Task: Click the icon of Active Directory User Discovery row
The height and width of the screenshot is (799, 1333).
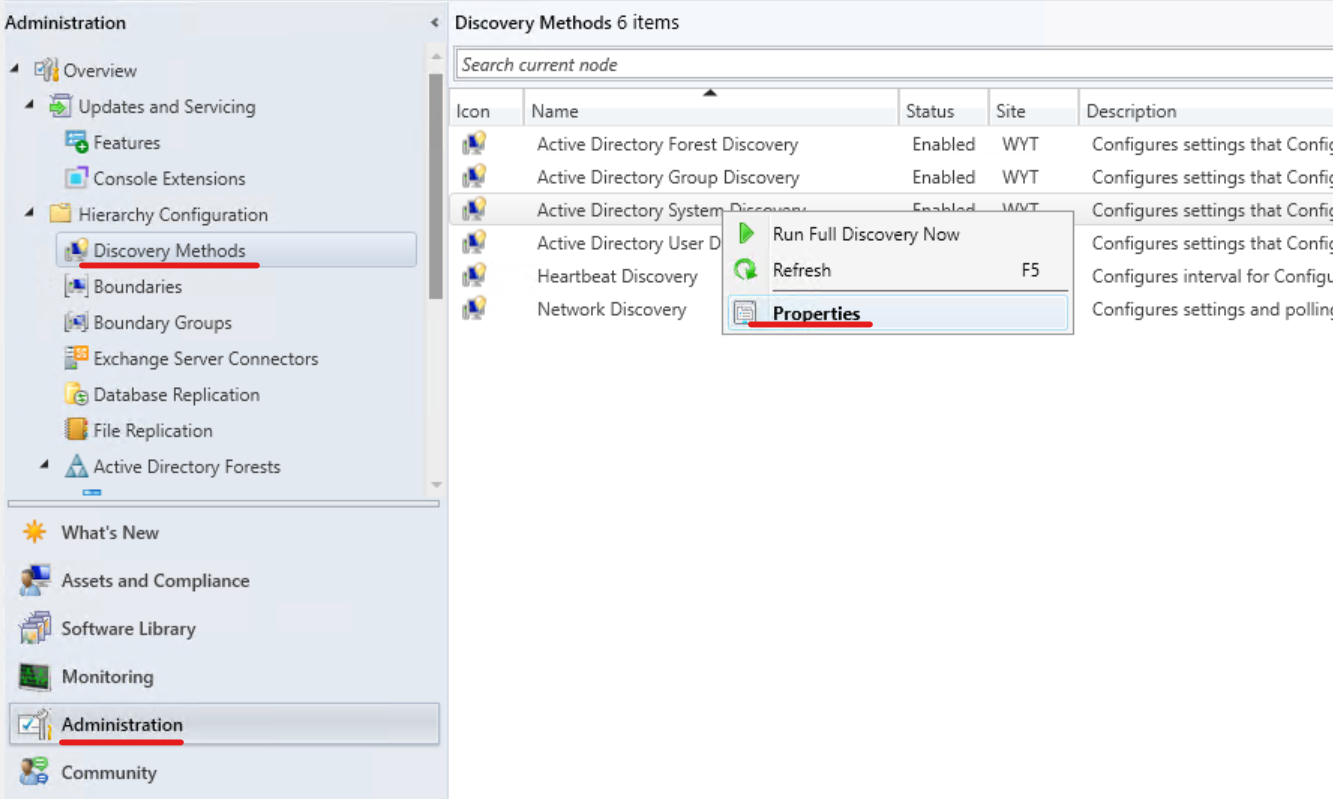Action: point(474,243)
